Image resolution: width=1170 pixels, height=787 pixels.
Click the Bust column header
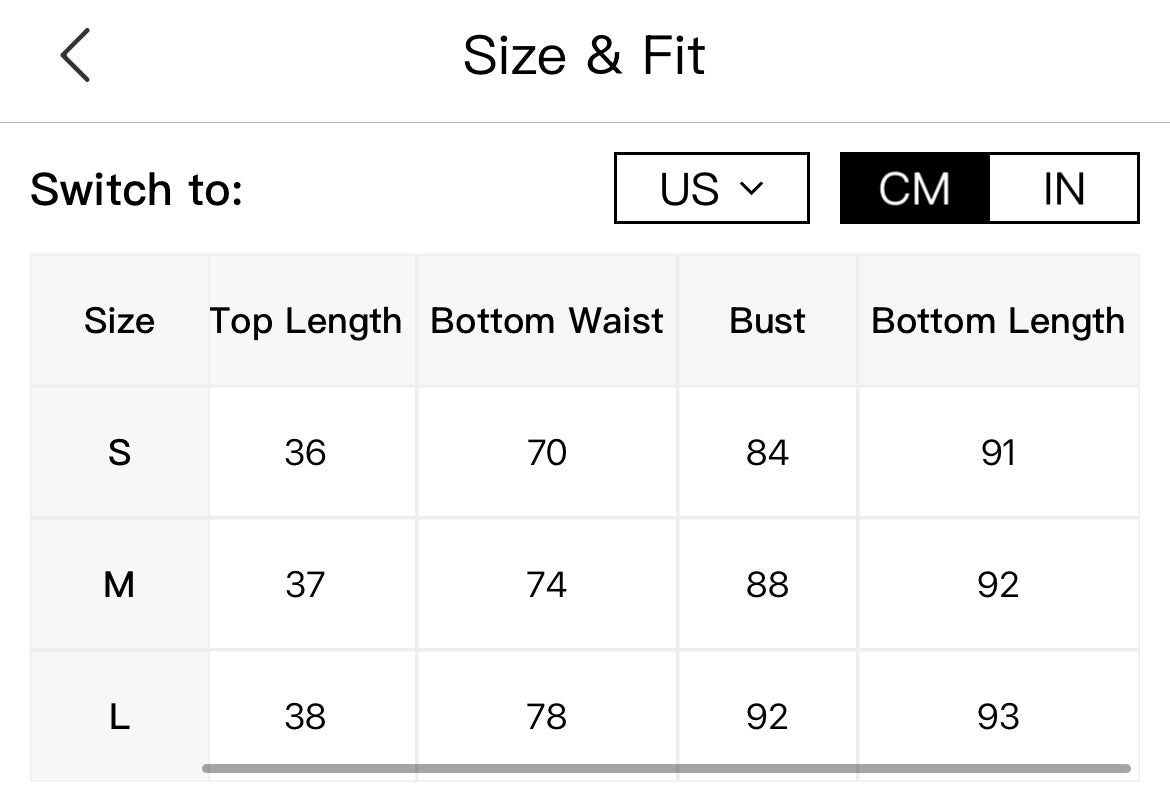click(767, 321)
